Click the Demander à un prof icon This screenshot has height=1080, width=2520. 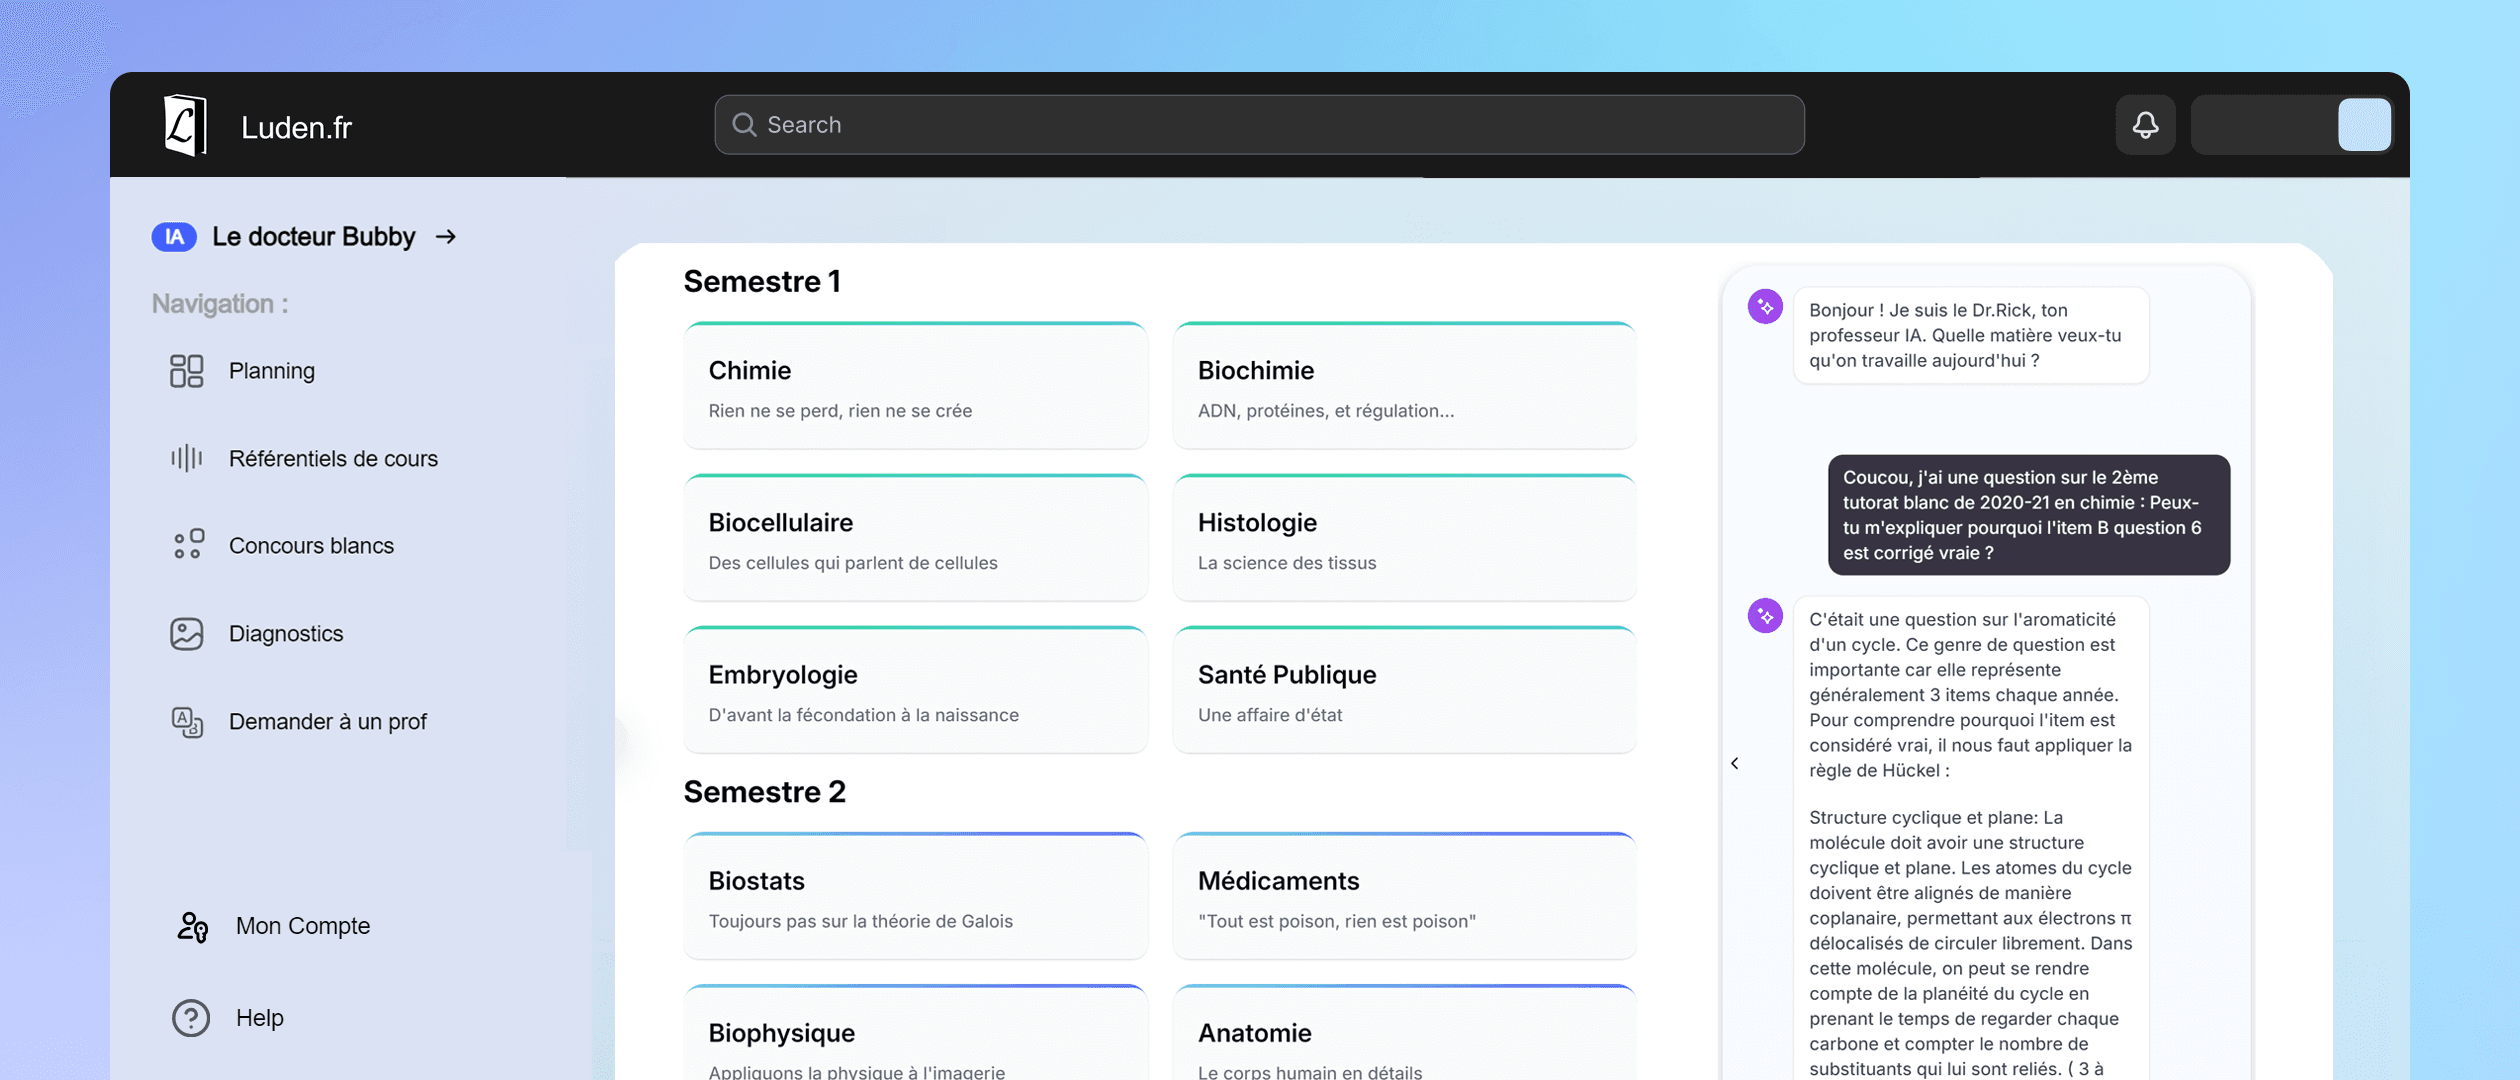point(187,722)
